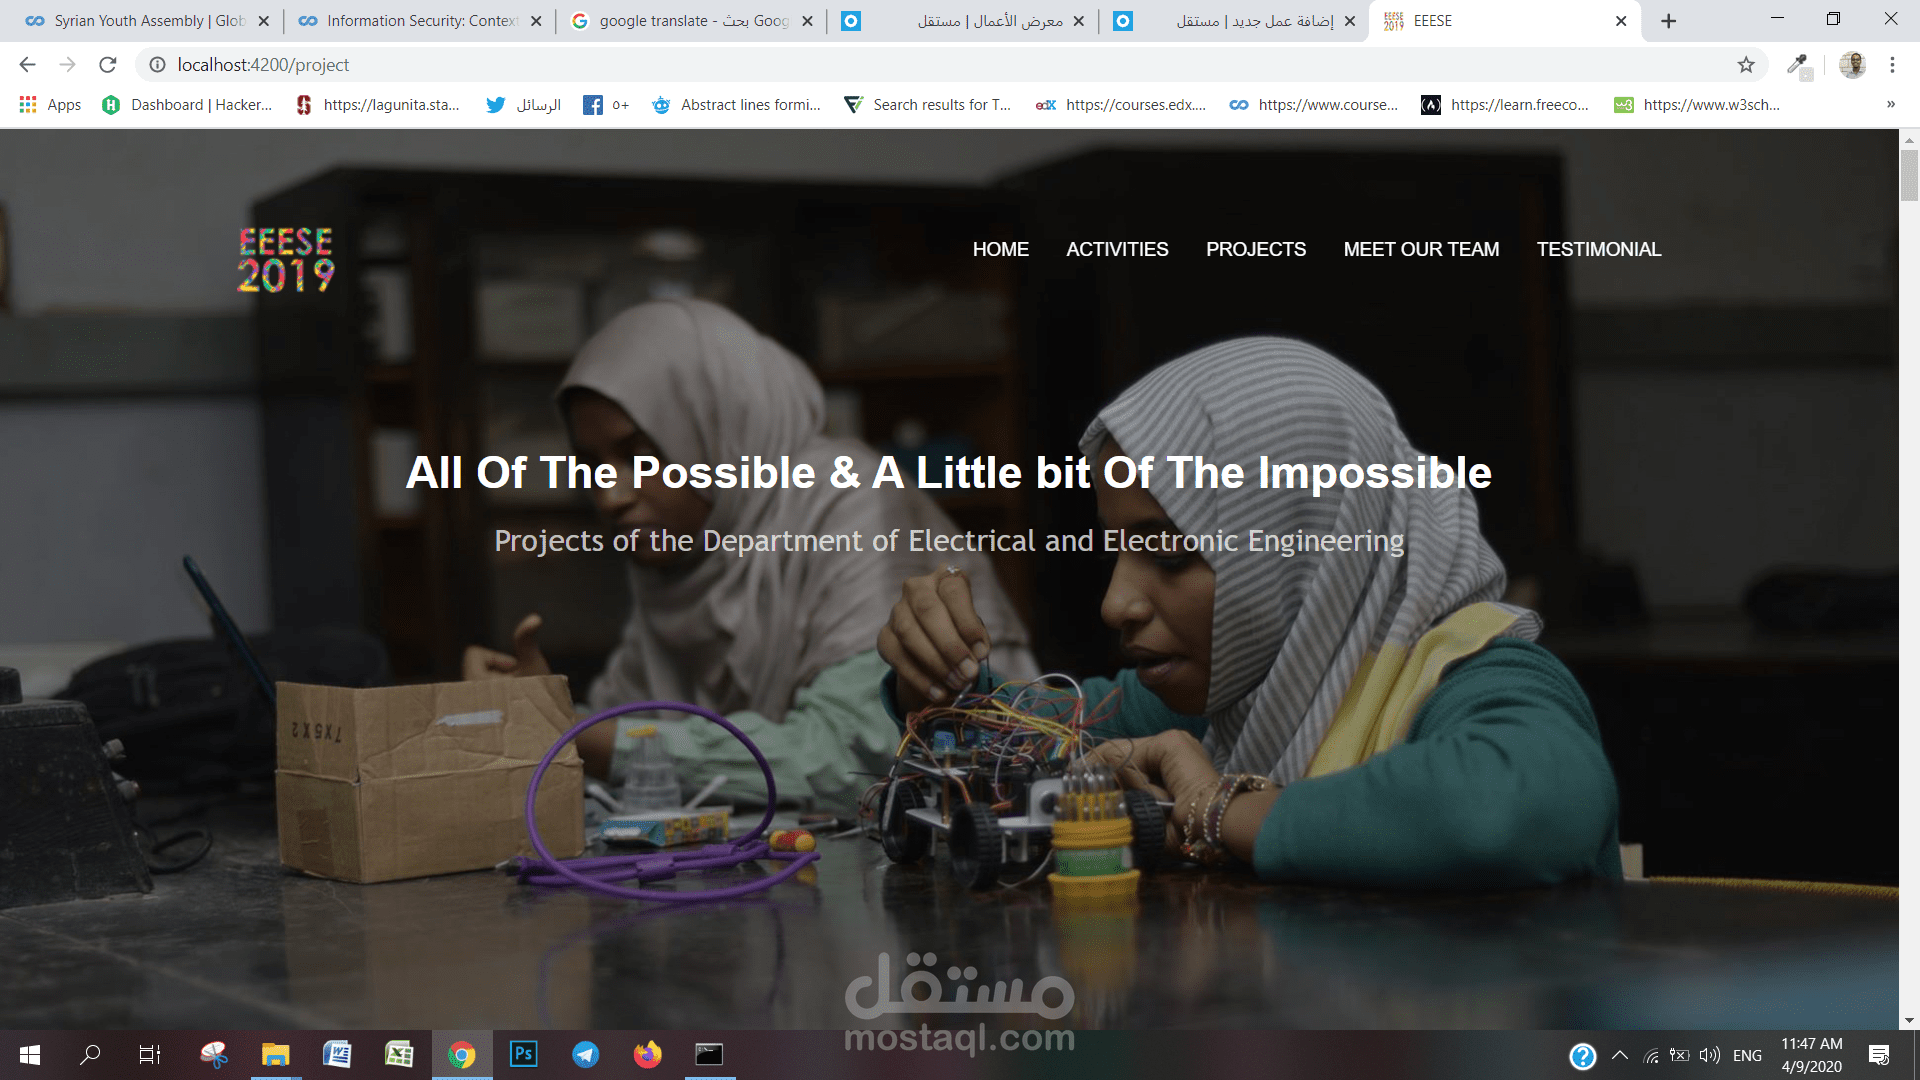Click the Apps bookmarks shortcut
1920x1080 pixels.
(x=50, y=105)
